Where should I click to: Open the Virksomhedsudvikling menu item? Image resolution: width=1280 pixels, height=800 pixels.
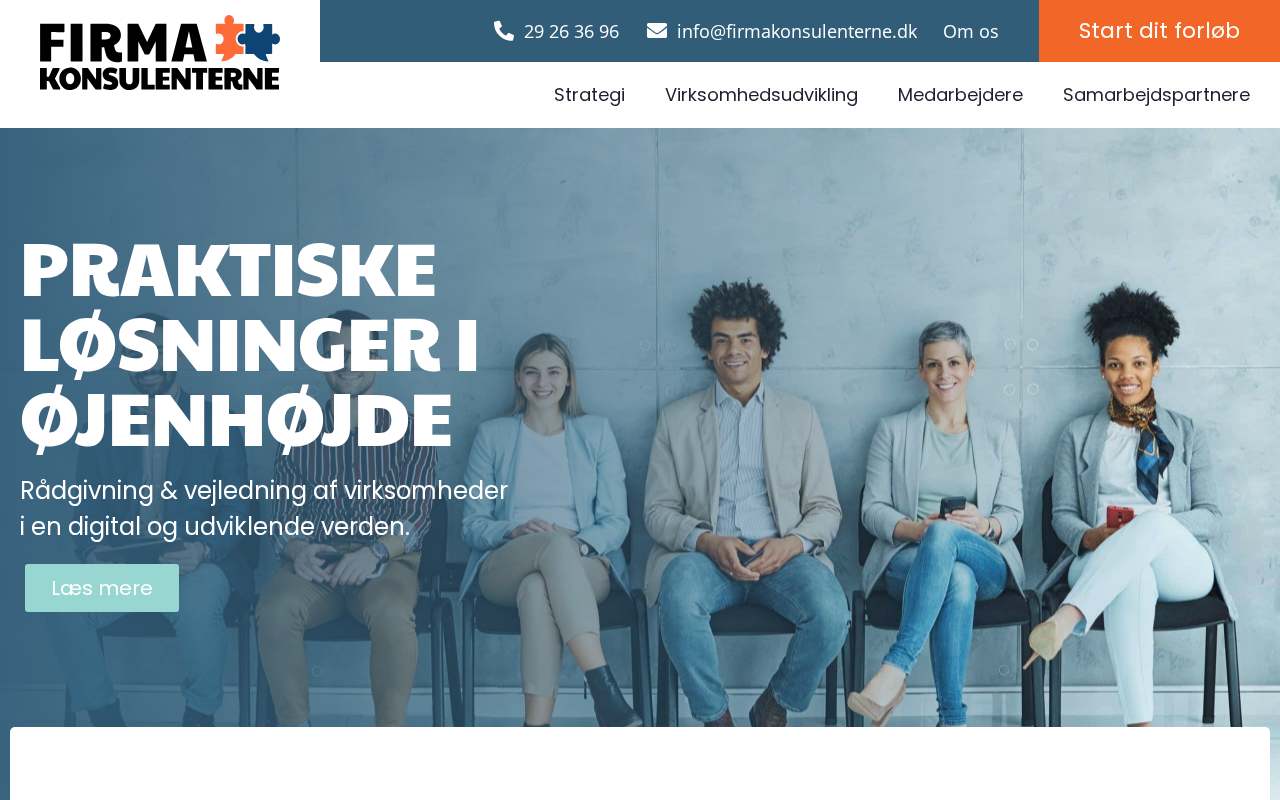click(761, 95)
